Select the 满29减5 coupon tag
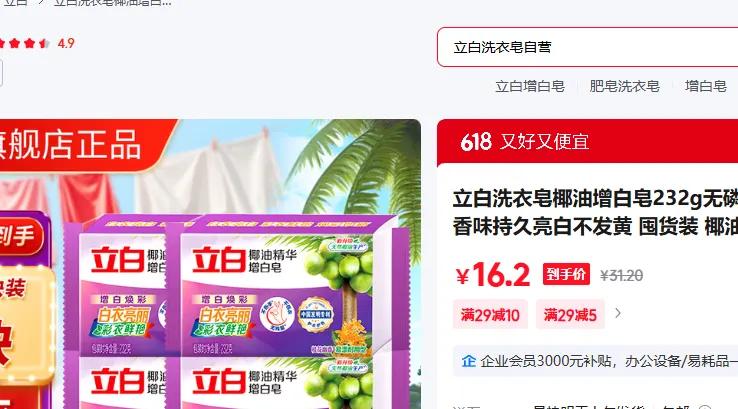This screenshot has width=738, height=409. (x=570, y=314)
